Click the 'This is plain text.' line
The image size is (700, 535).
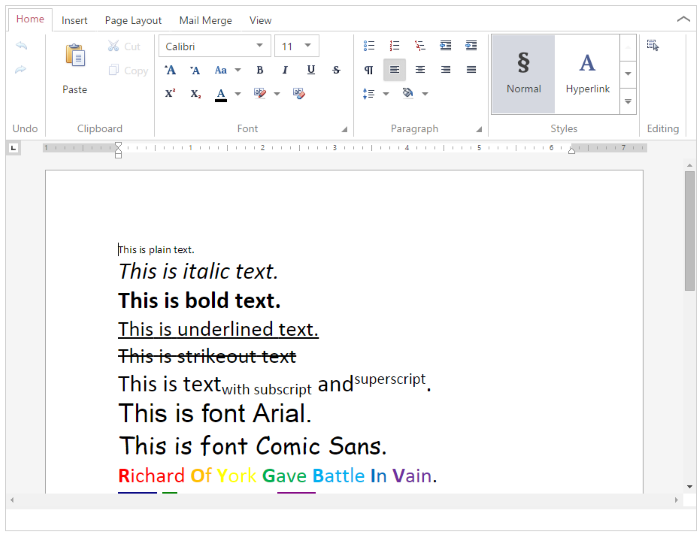(156, 250)
